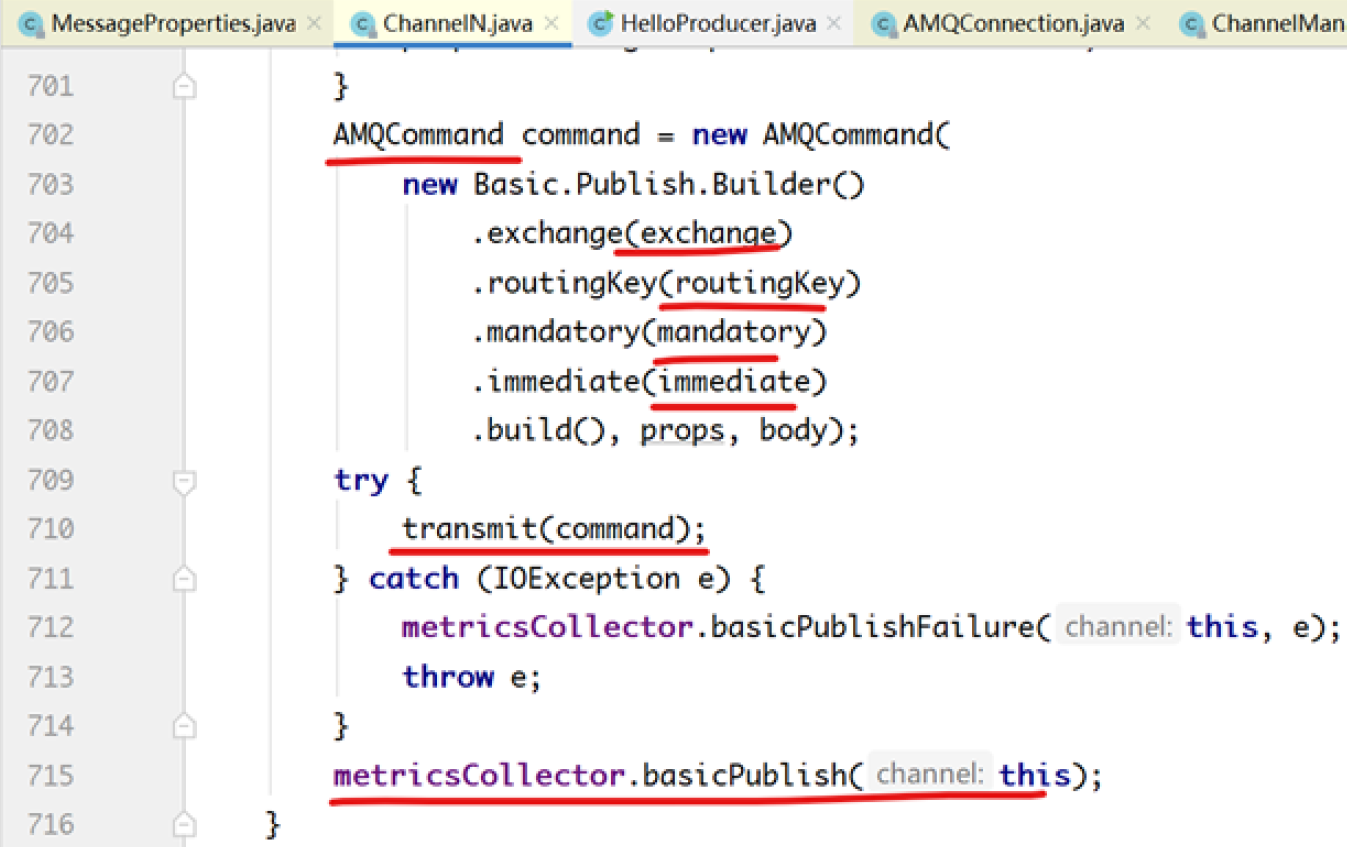Viewport: 1349px width, 847px height.
Task: Click the ChannelN.java tab class icon
Action: 365,23
